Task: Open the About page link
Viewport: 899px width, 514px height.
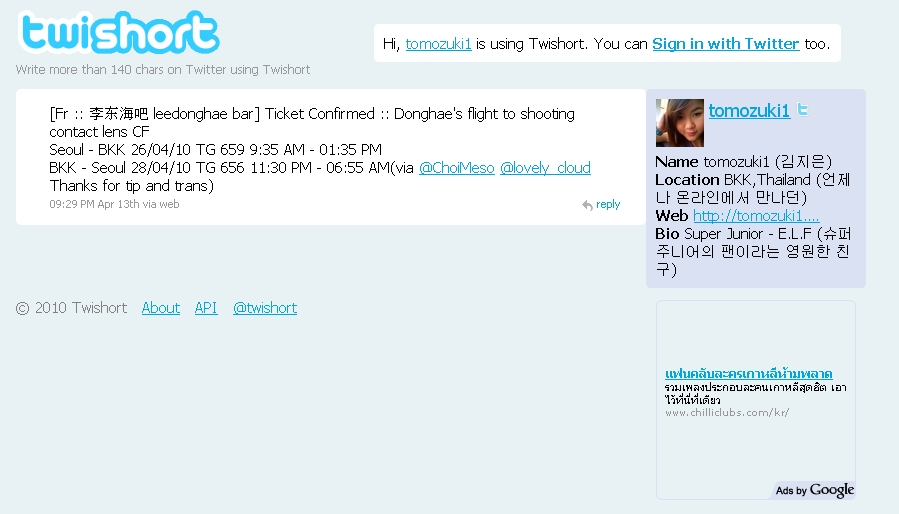Action: (x=161, y=308)
